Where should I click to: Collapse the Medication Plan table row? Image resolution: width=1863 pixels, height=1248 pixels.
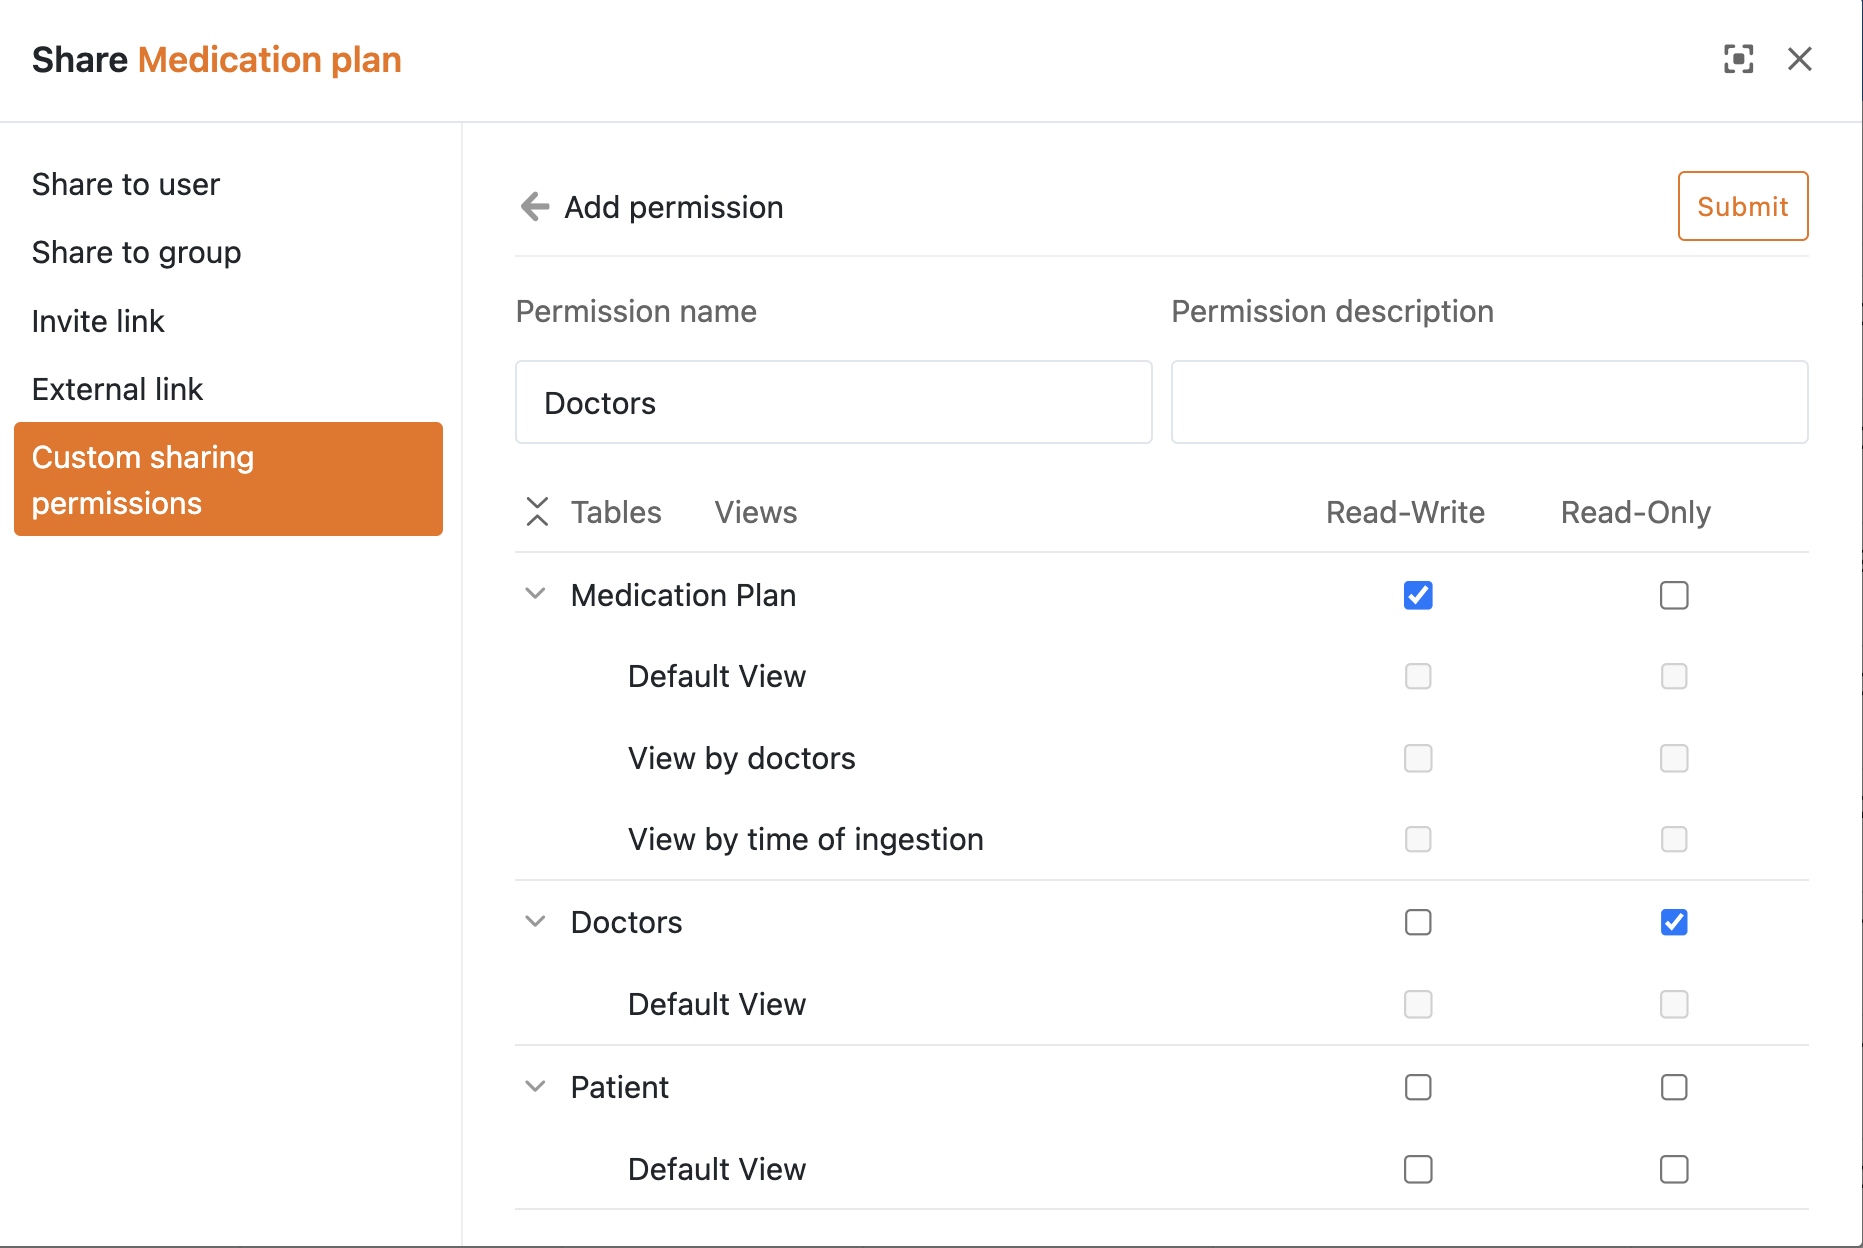pos(535,594)
